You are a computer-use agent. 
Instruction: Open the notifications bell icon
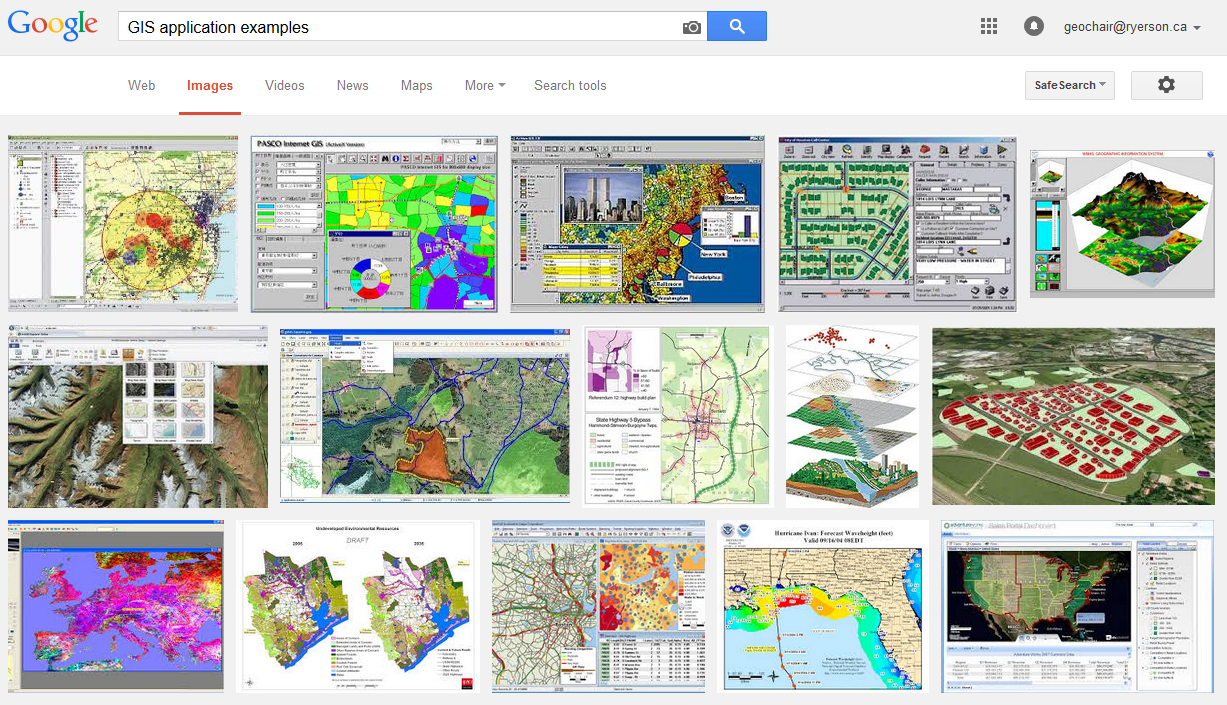tap(1033, 26)
